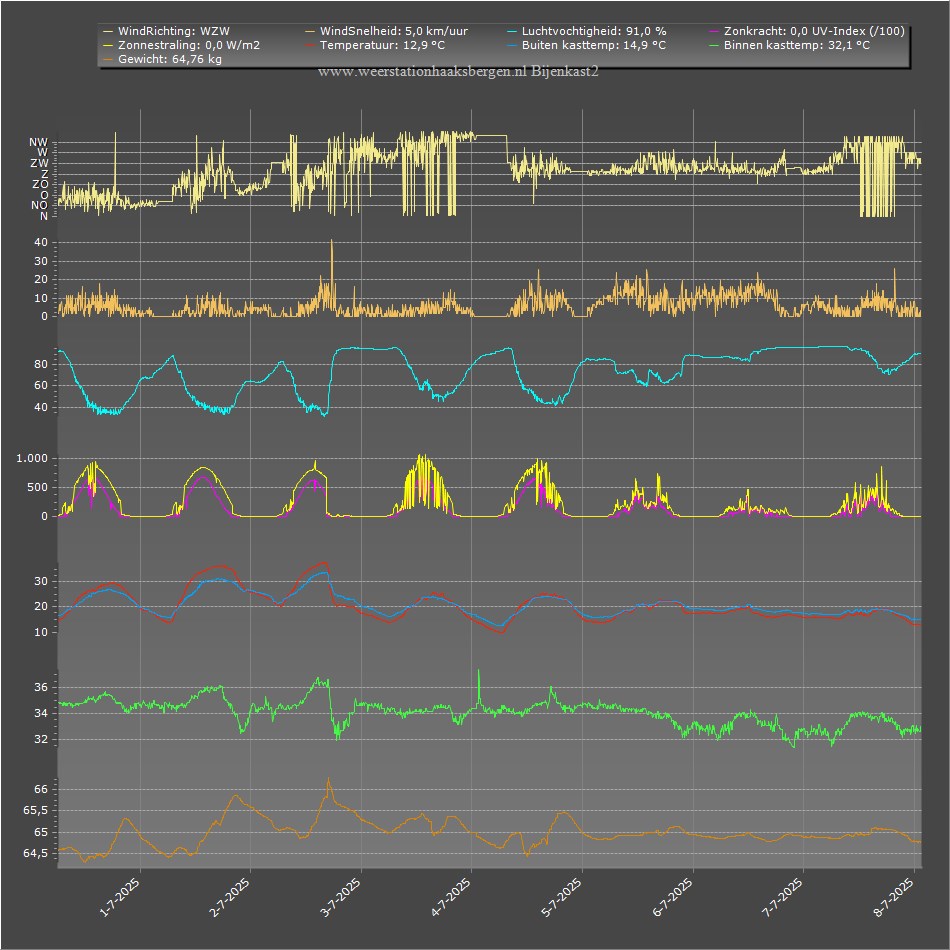This screenshot has height=950, width=950.
Task: Click the Zonnestraling: 0,0 W/m2 legend text
Action: pyautogui.click(x=189, y=45)
